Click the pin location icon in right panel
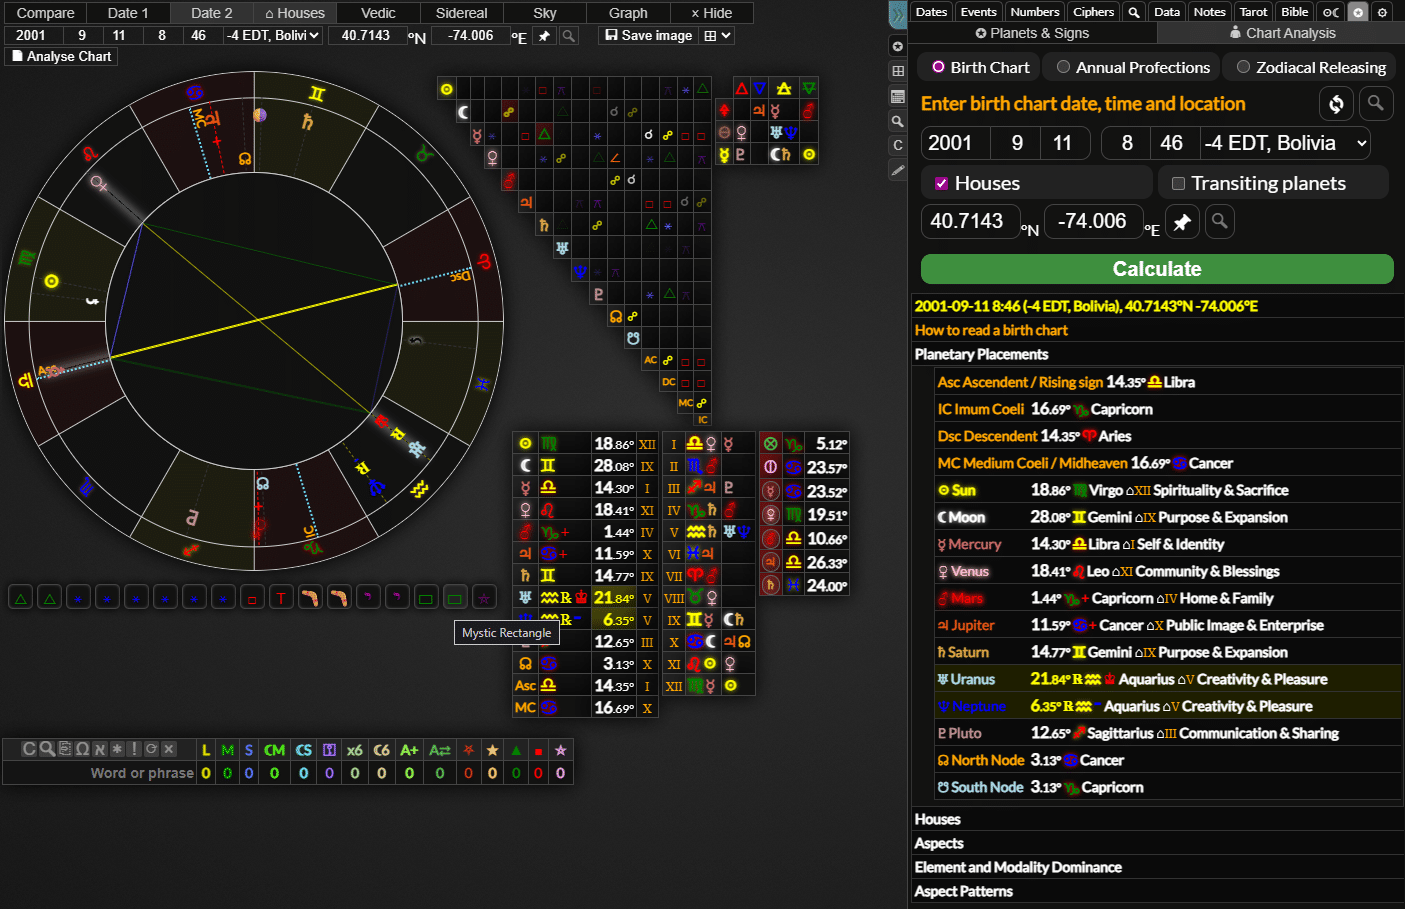The width and height of the screenshot is (1405, 909). tap(1182, 222)
